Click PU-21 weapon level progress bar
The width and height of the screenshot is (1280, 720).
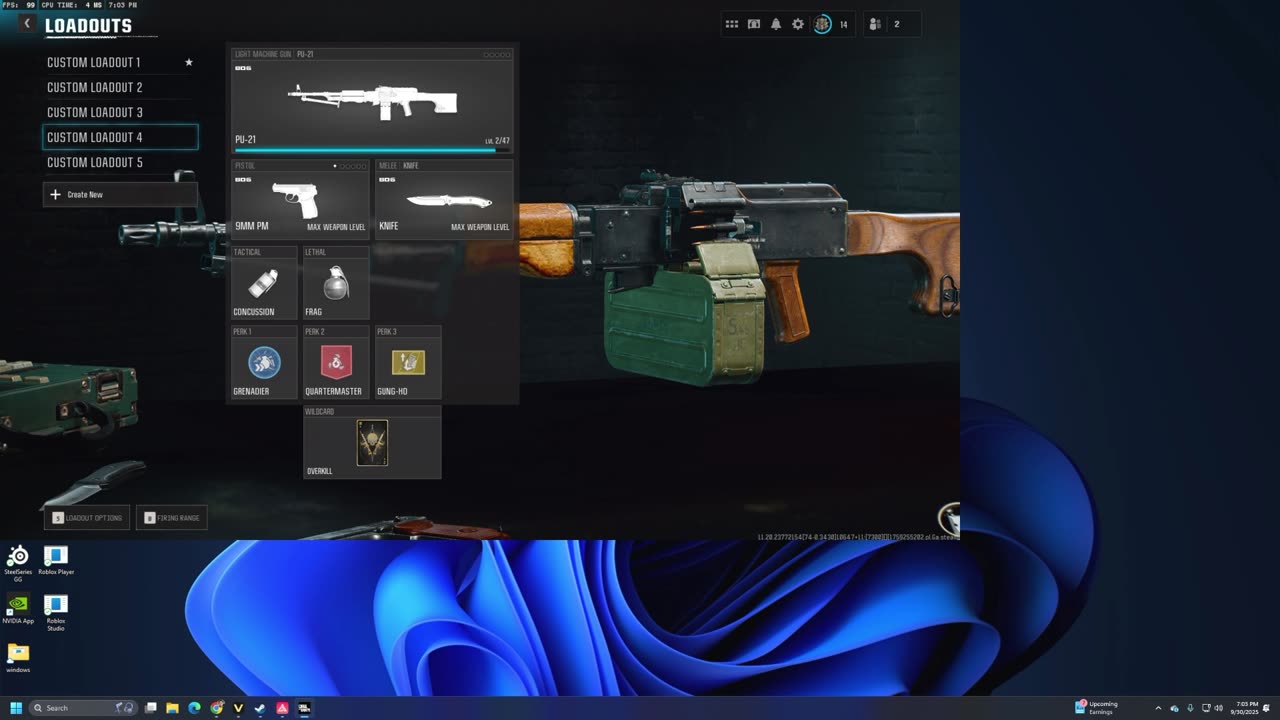click(x=372, y=150)
